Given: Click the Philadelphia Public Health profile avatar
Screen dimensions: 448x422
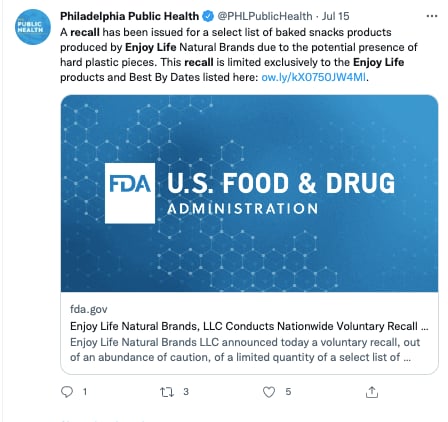Looking at the screenshot, I should click(x=33, y=27).
